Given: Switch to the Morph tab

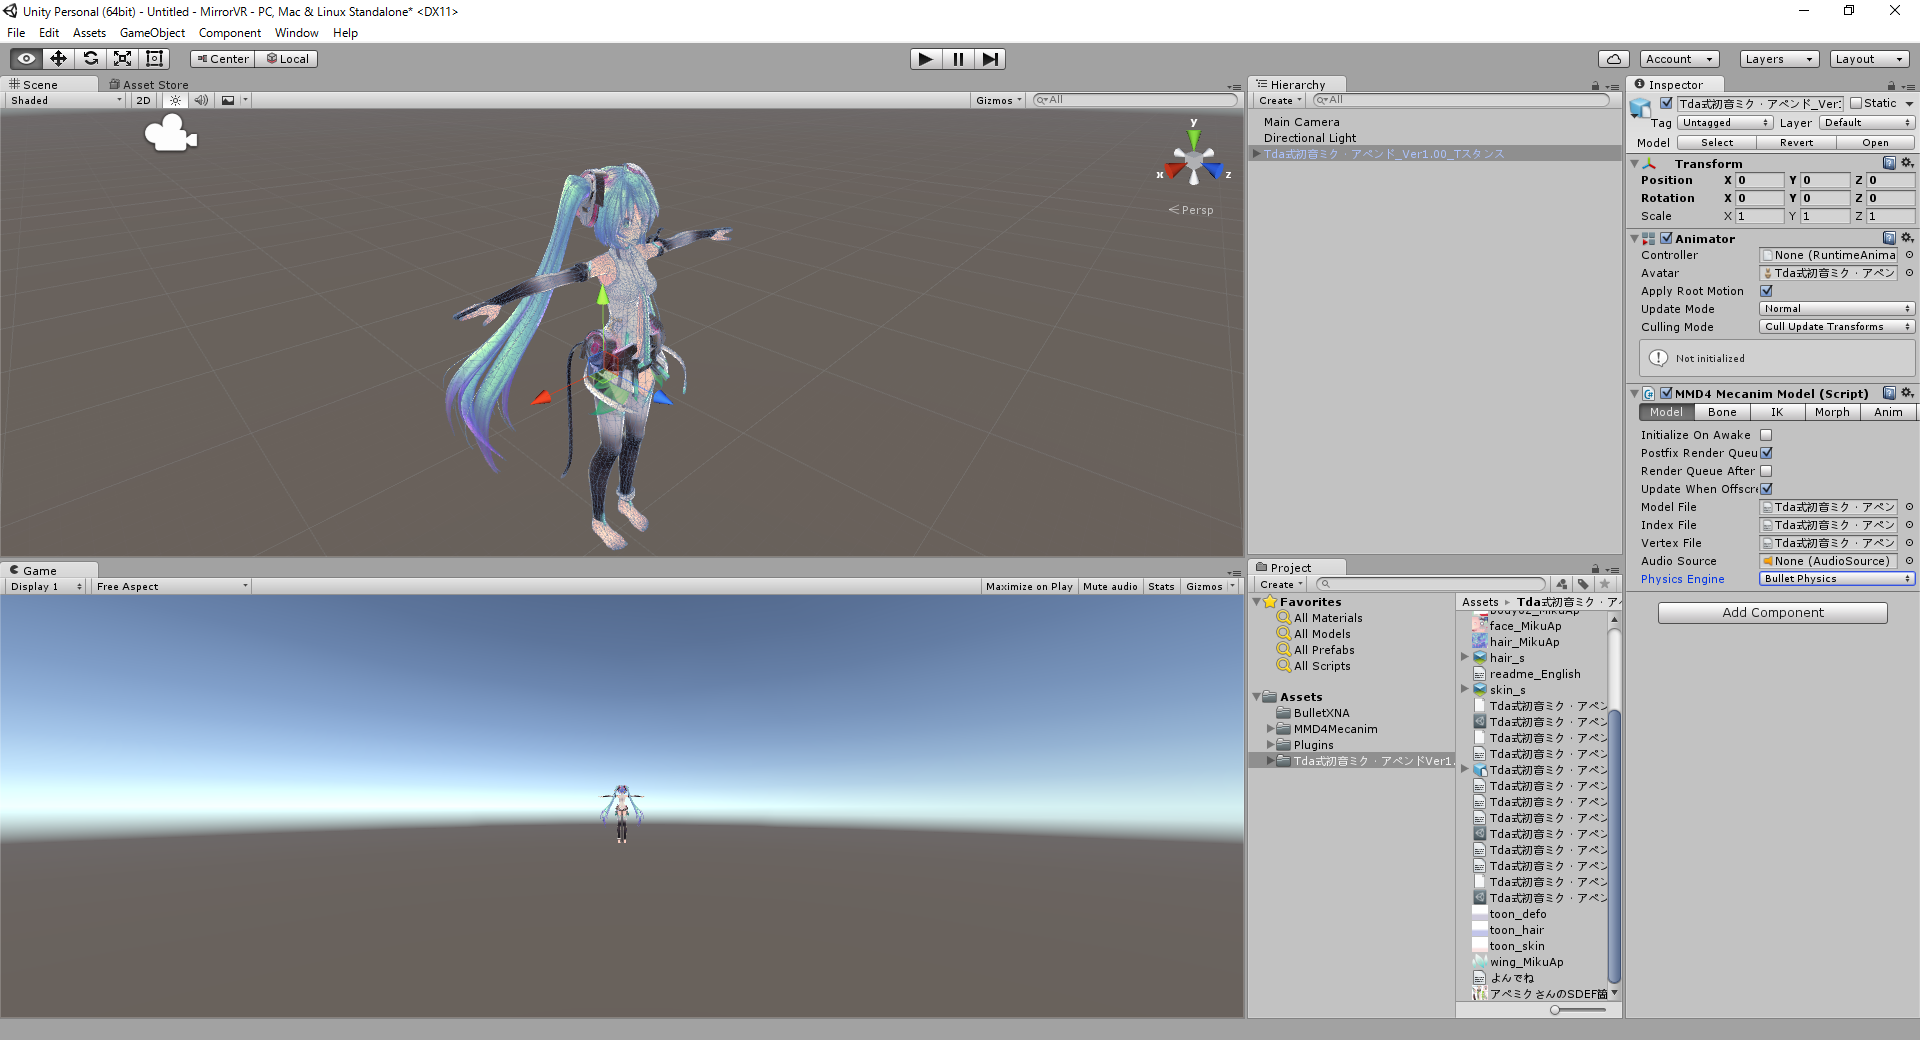Looking at the screenshot, I should tap(1832, 412).
